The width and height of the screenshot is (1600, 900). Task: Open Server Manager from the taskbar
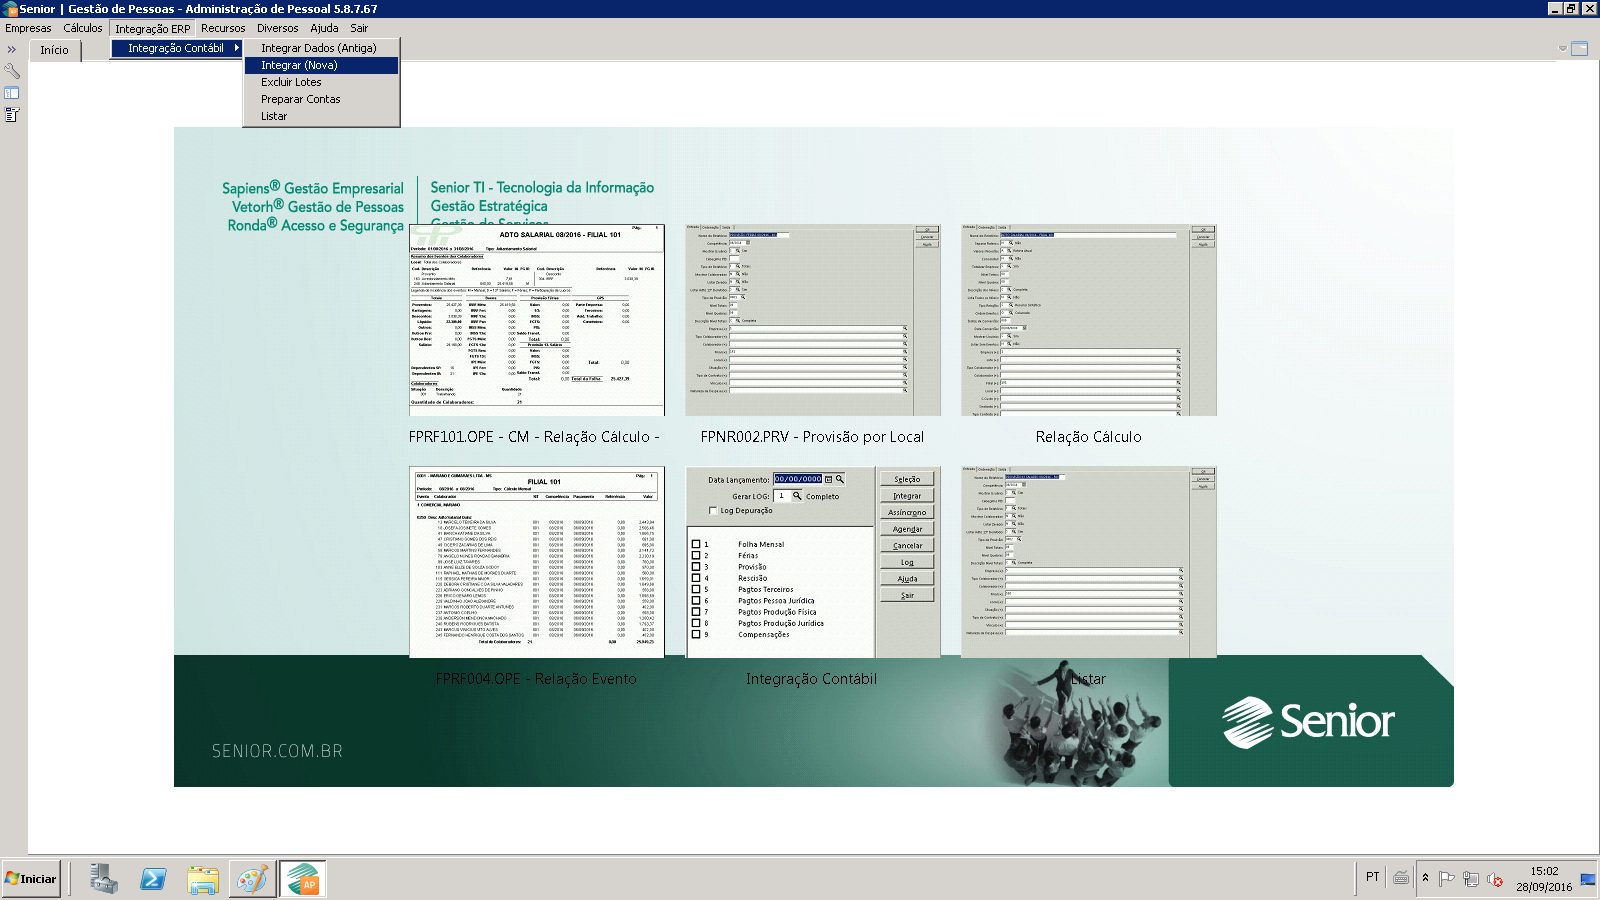(103, 879)
